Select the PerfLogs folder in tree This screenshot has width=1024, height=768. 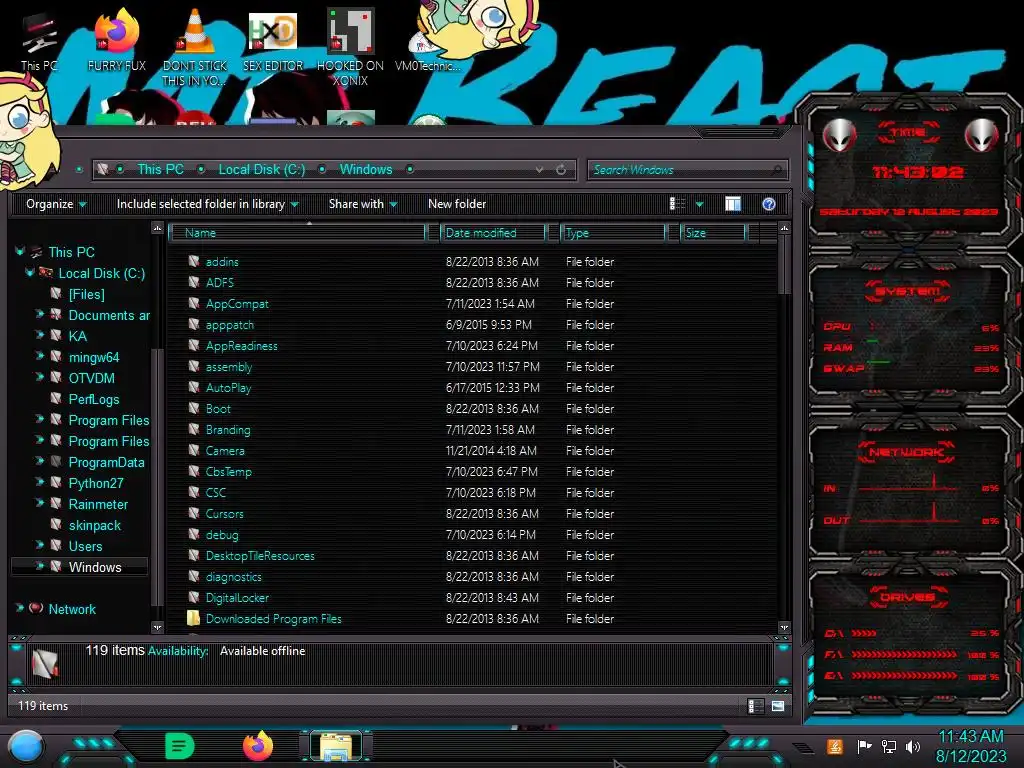94,399
